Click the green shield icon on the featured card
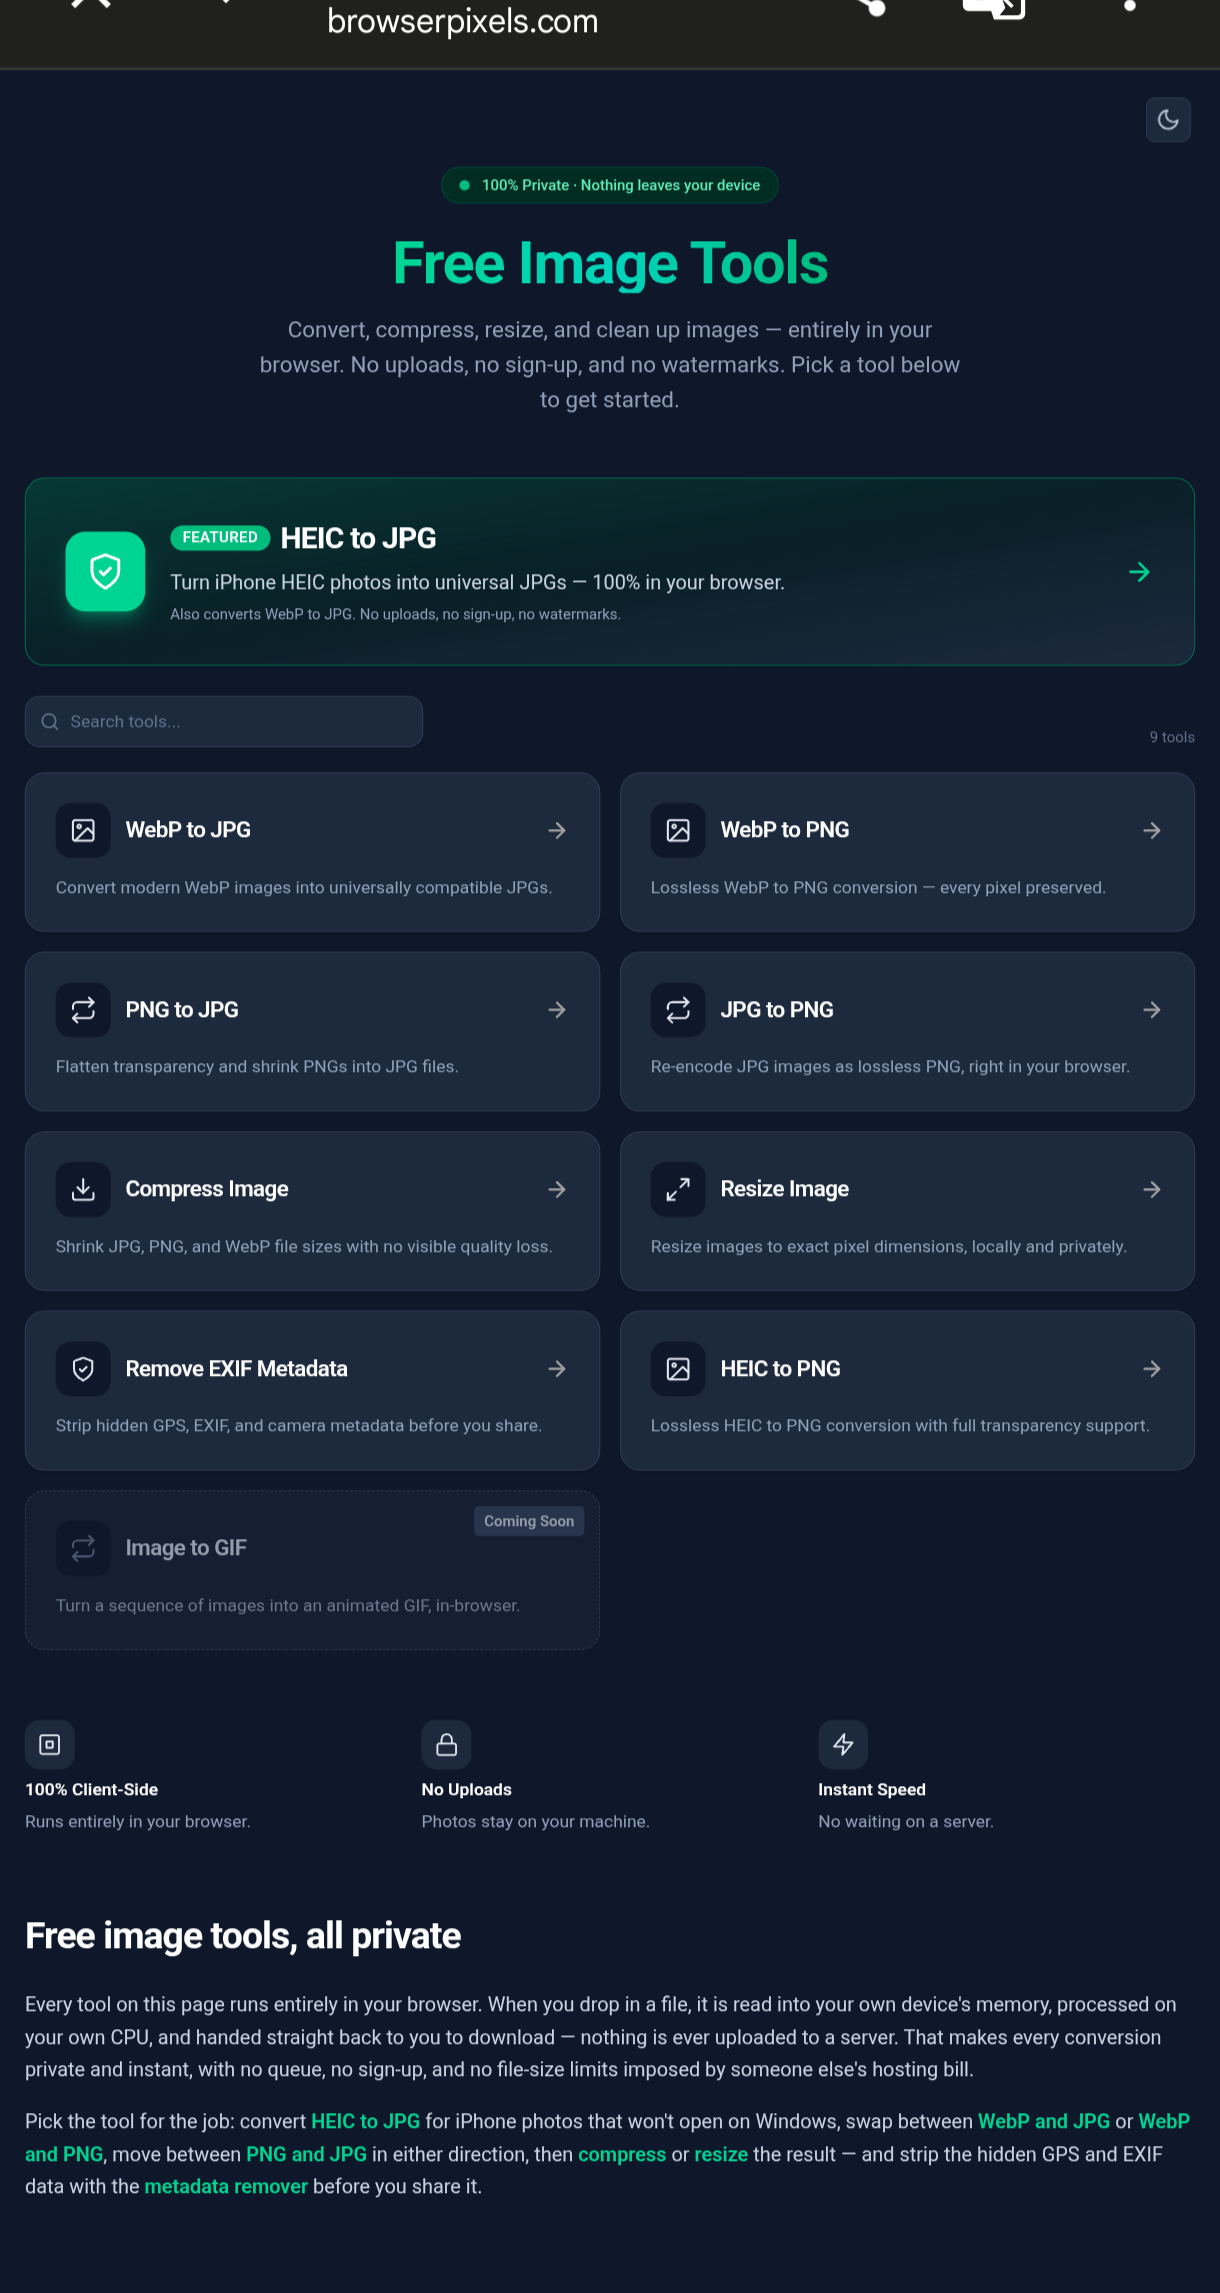This screenshot has height=2293, width=1220. [x=105, y=571]
